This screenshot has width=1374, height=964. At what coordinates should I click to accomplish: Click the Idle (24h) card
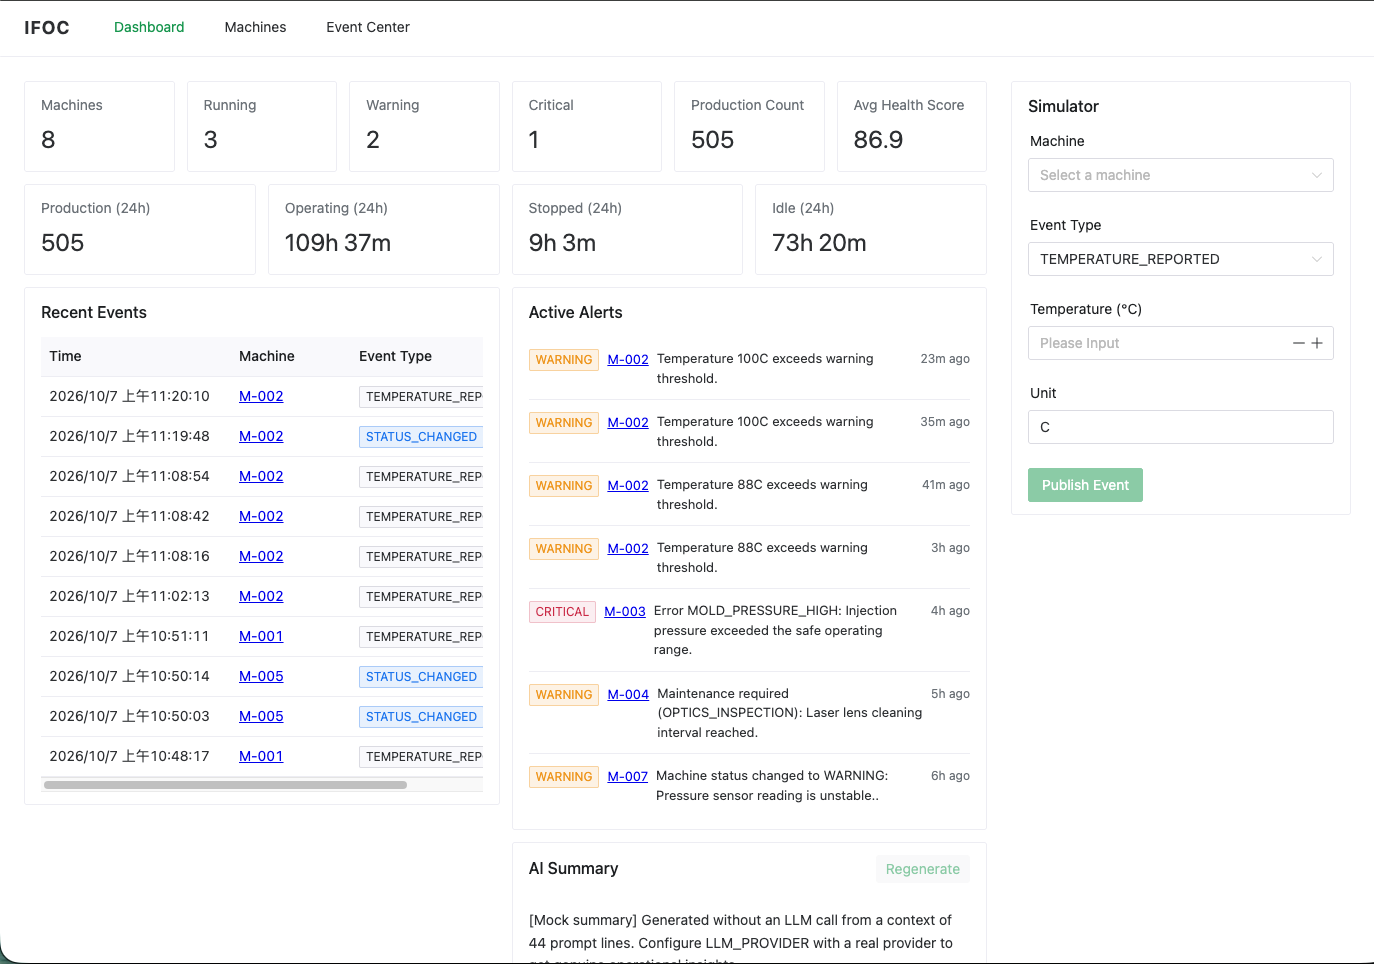(871, 229)
